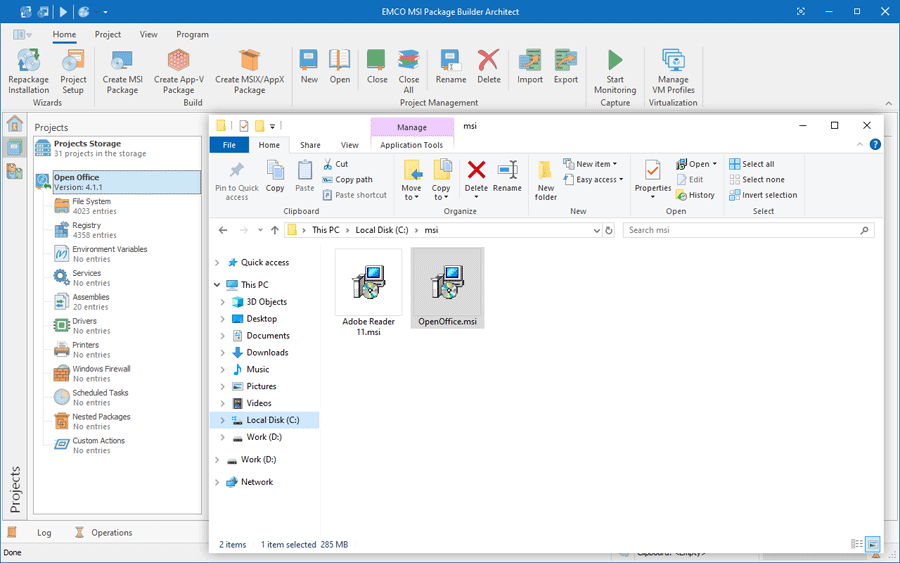Image resolution: width=900 pixels, height=563 pixels.
Task: Click Close All projects
Action: click(408, 71)
